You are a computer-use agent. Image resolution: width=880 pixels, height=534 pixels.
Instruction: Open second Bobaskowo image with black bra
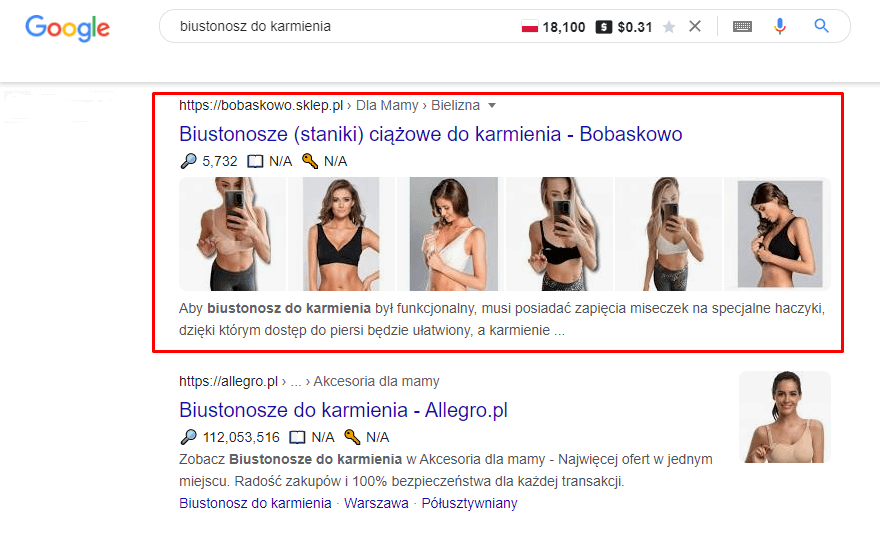coord(342,234)
